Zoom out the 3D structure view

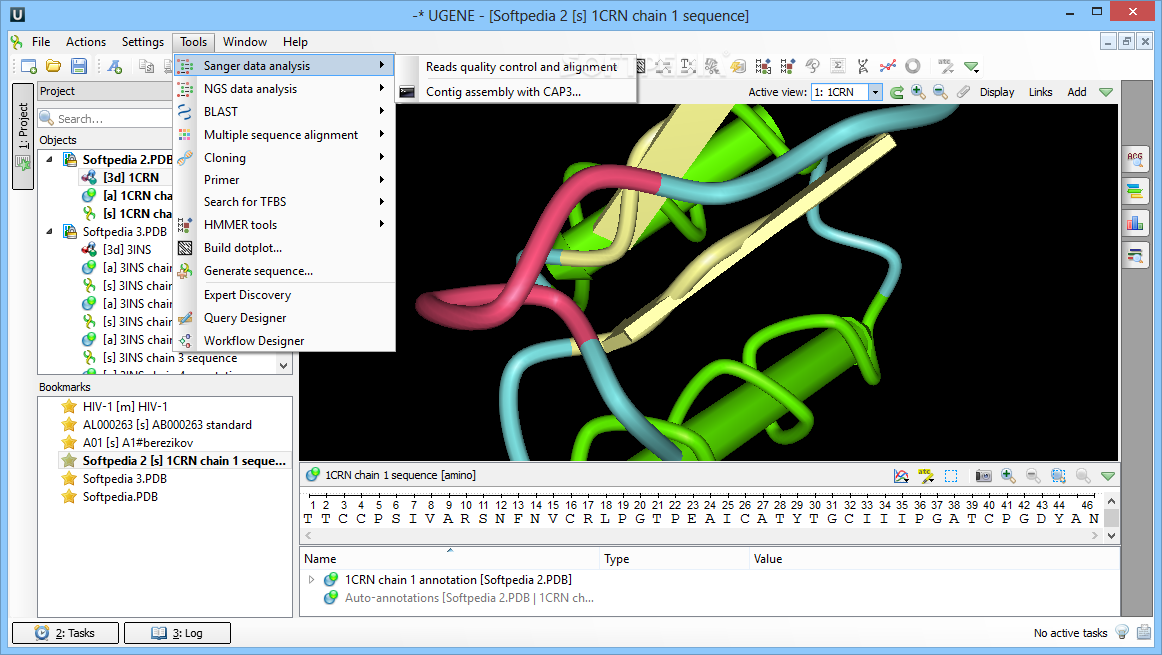(940, 92)
